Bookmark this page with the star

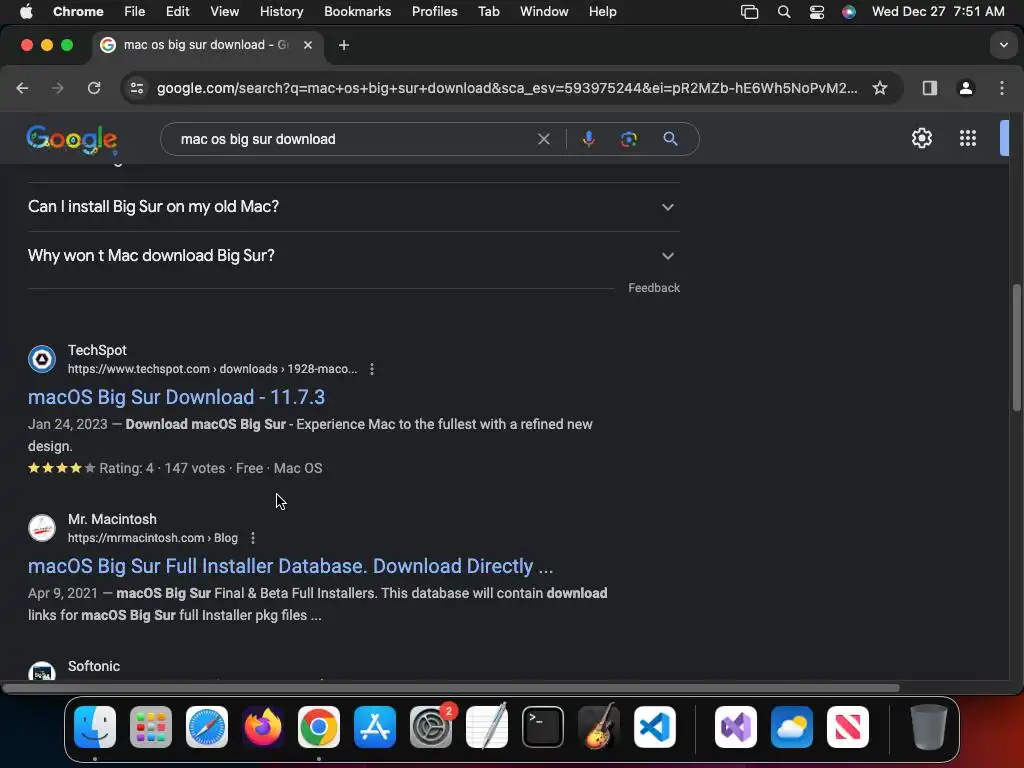click(880, 88)
